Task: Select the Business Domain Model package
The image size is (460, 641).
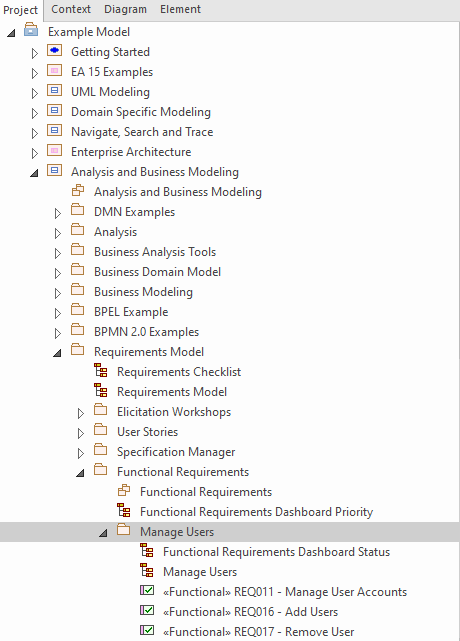Action: pyautogui.click(x=157, y=272)
